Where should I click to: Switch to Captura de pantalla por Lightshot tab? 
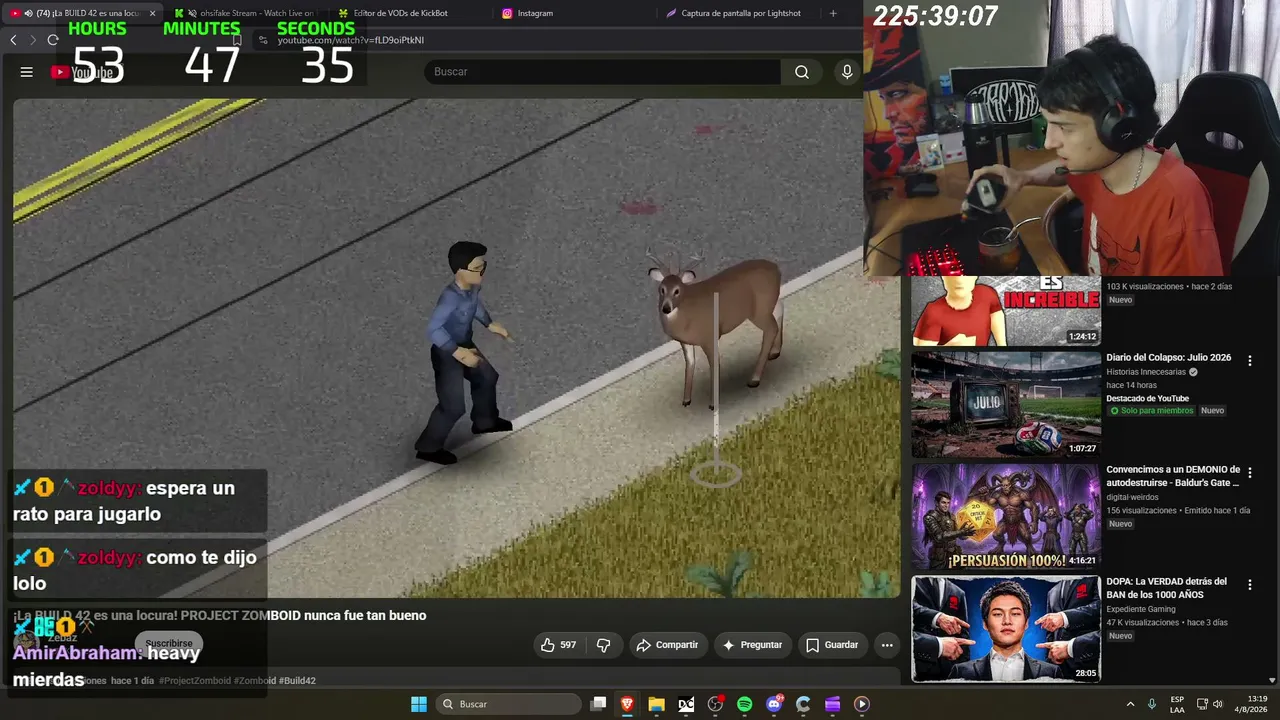[x=740, y=13]
